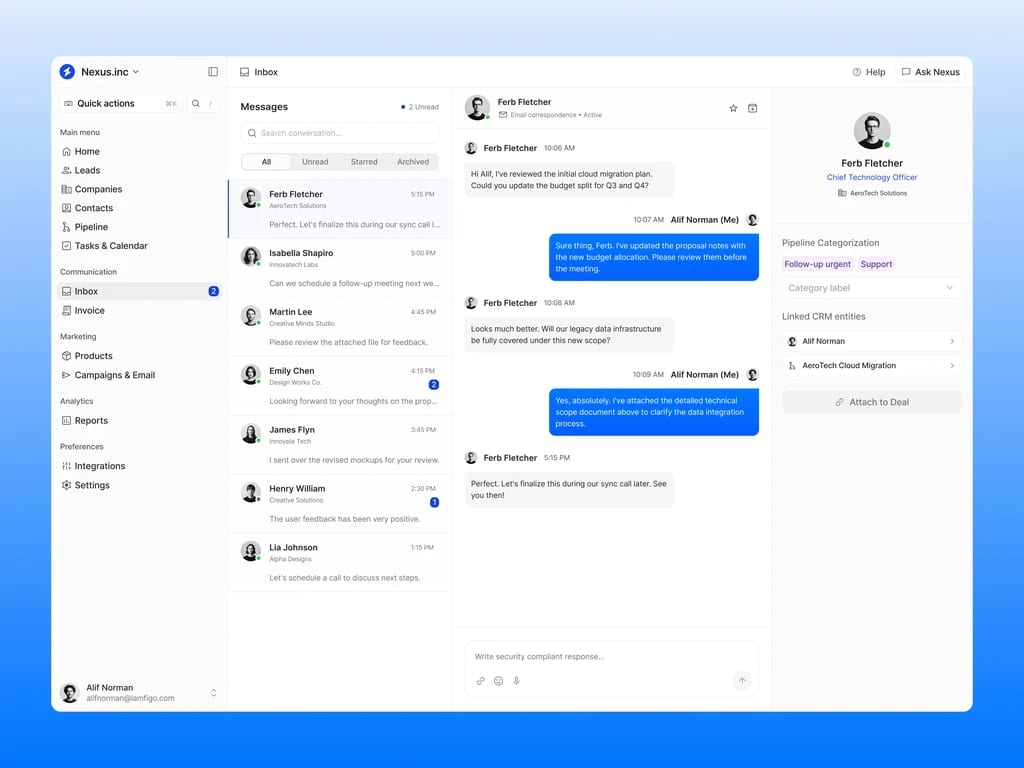Open search via sidebar magnifier icon
1024x768 pixels.
coord(196,103)
